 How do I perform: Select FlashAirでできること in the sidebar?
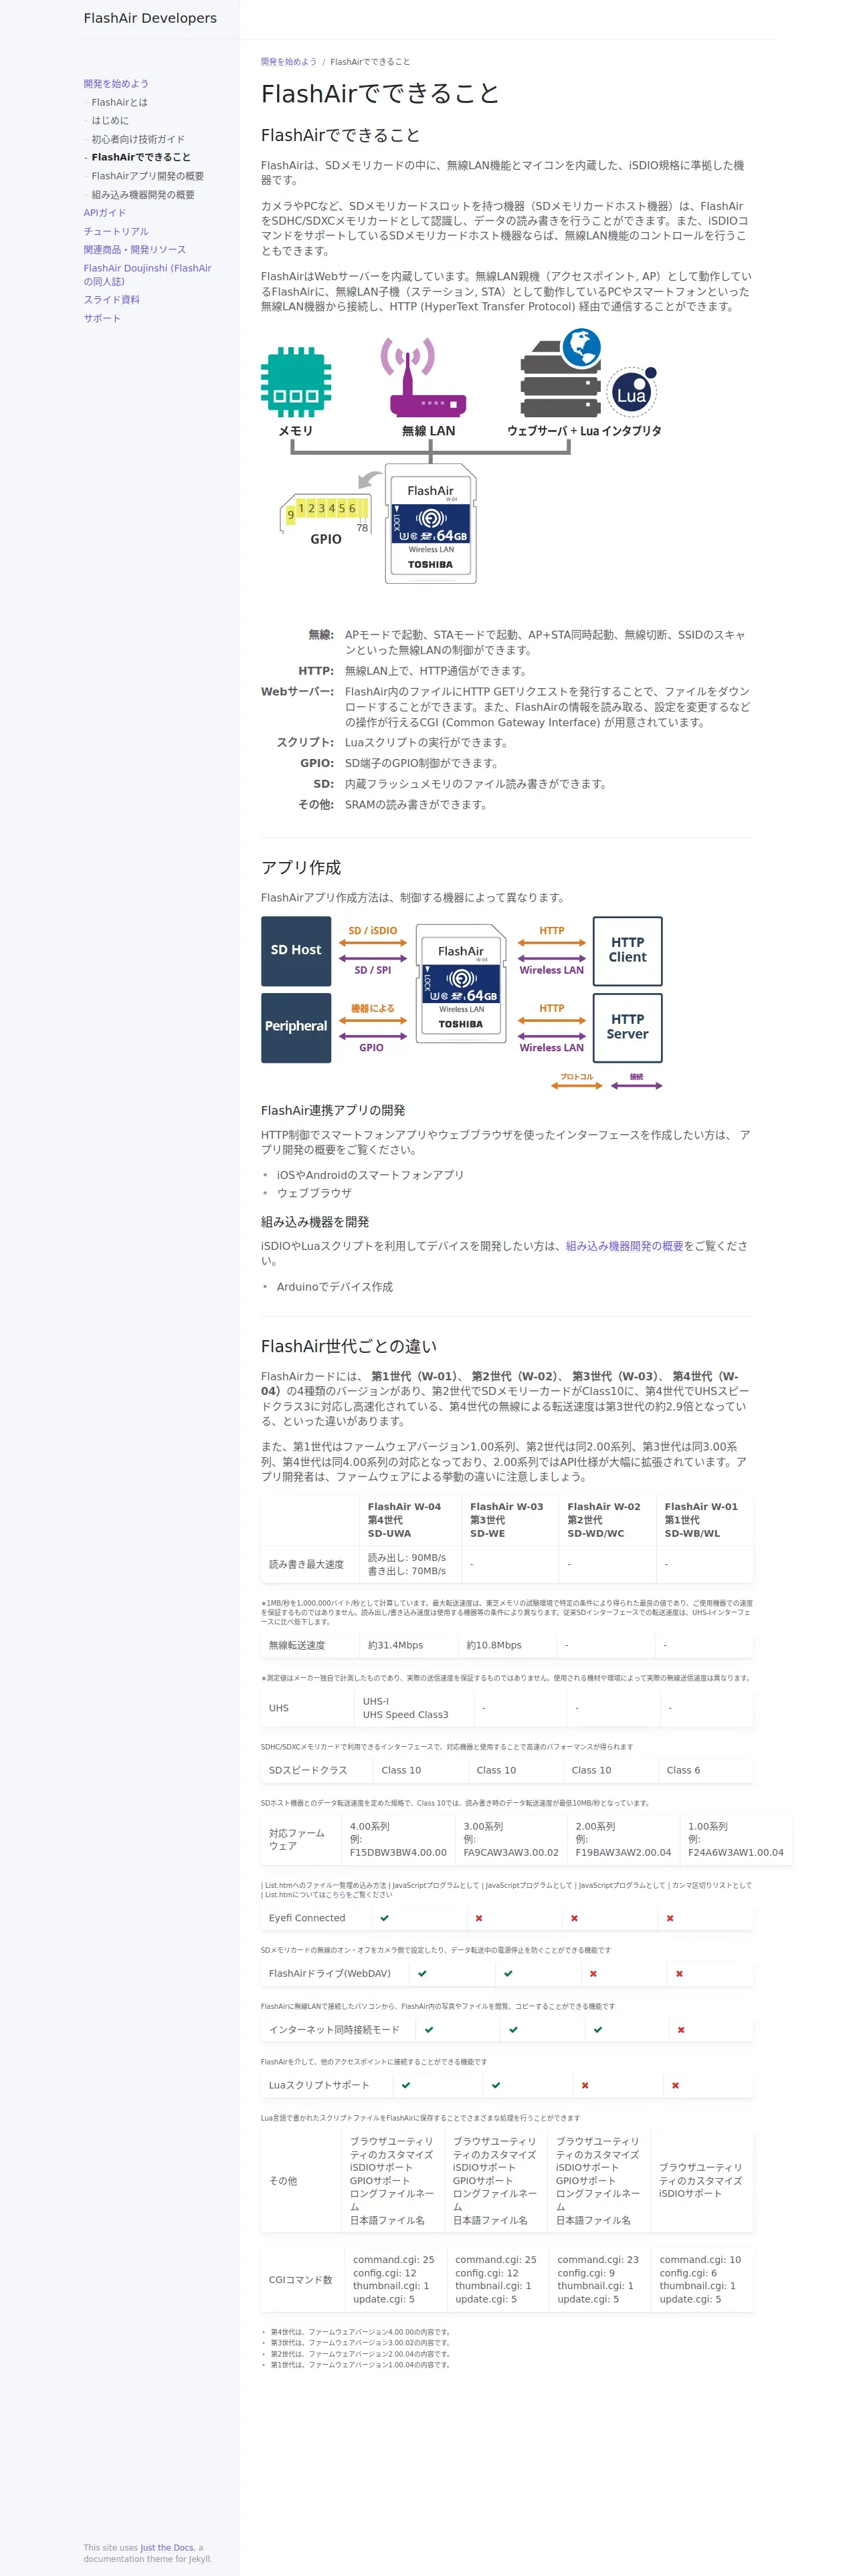pos(141,157)
